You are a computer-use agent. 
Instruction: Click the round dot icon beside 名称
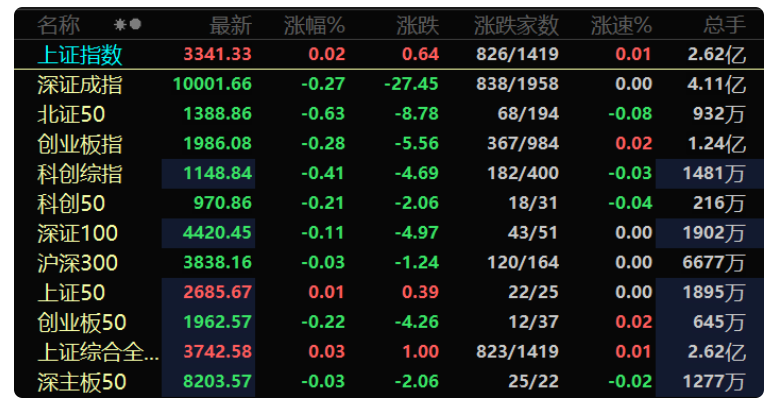point(136,24)
